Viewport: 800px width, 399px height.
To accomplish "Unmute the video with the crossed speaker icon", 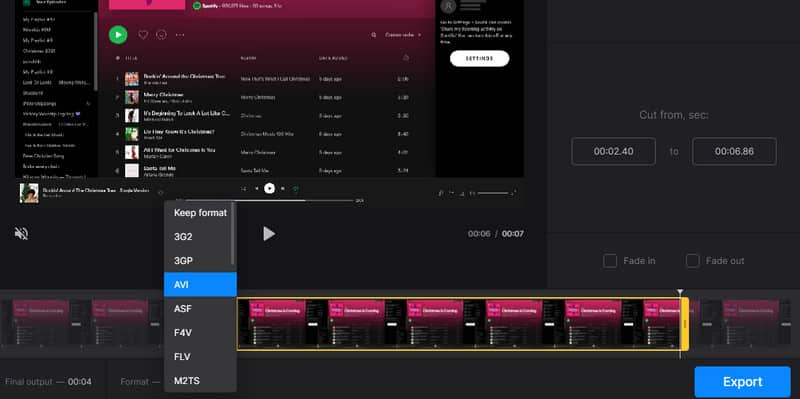I will [x=21, y=234].
